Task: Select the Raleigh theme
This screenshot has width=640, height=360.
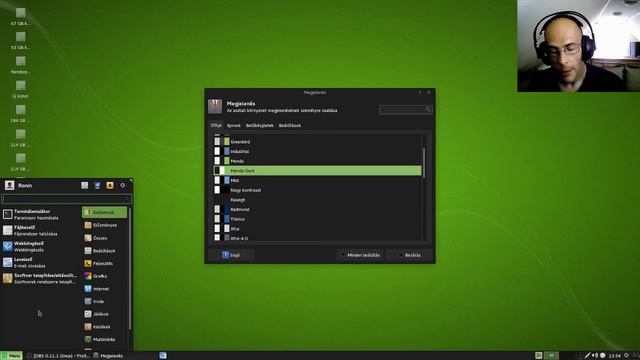Action: 318,200
